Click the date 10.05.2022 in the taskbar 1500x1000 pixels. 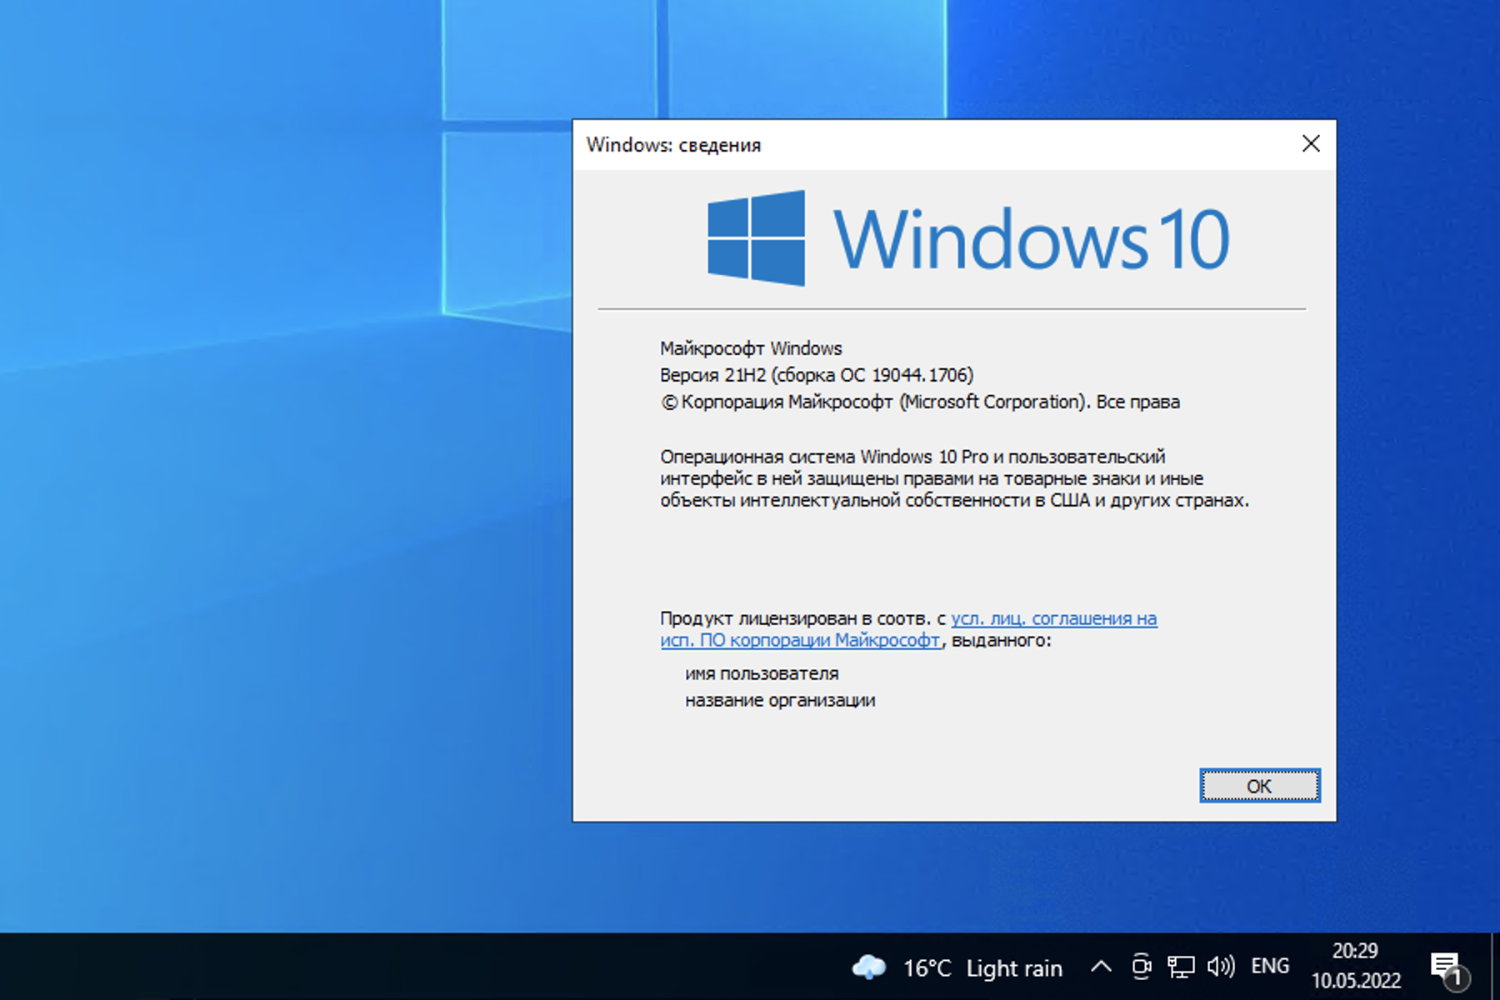[x=1355, y=982]
